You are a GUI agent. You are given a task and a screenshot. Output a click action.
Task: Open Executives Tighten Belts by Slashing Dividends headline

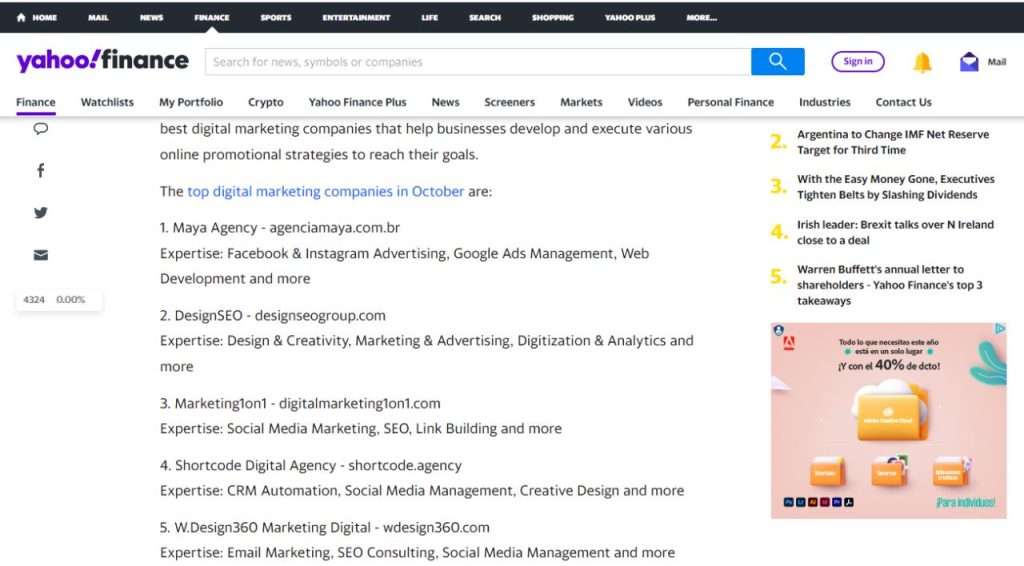(x=895, y=187)
